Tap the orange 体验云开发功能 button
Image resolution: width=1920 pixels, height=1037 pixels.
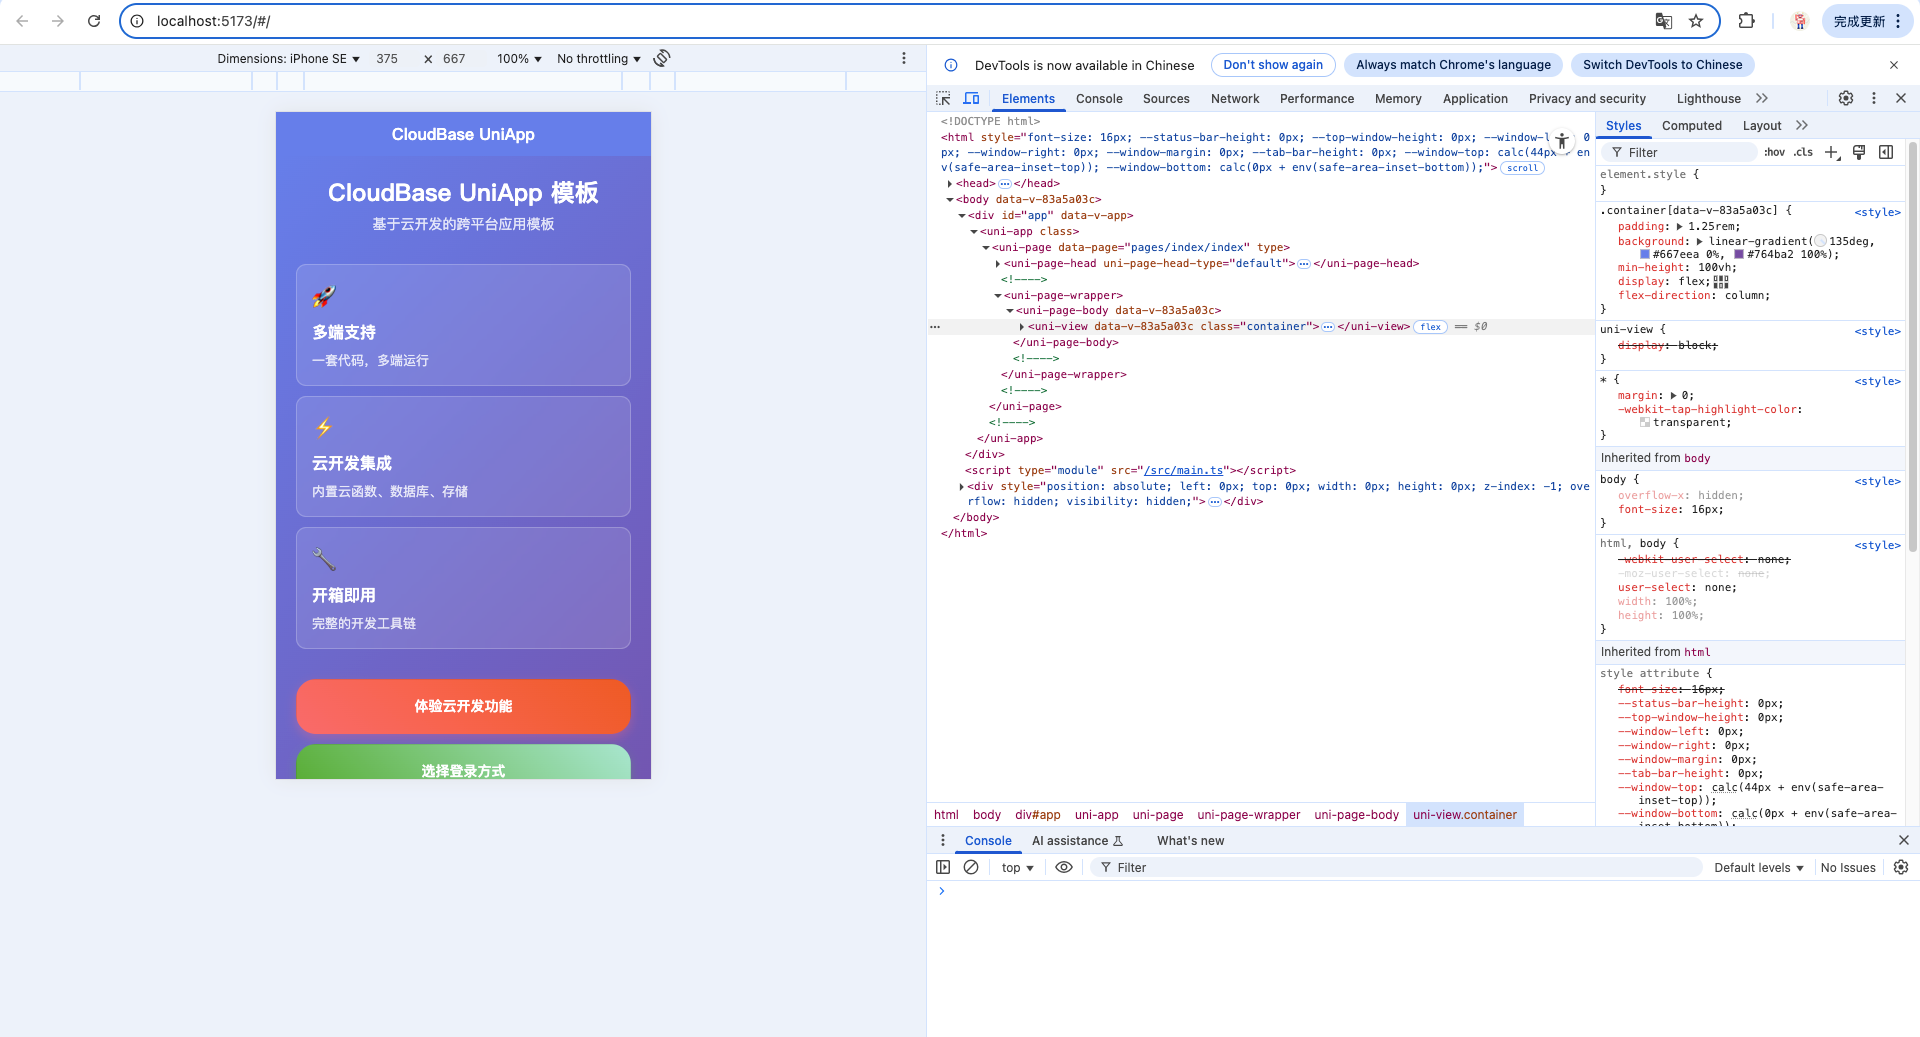point(463,706)
